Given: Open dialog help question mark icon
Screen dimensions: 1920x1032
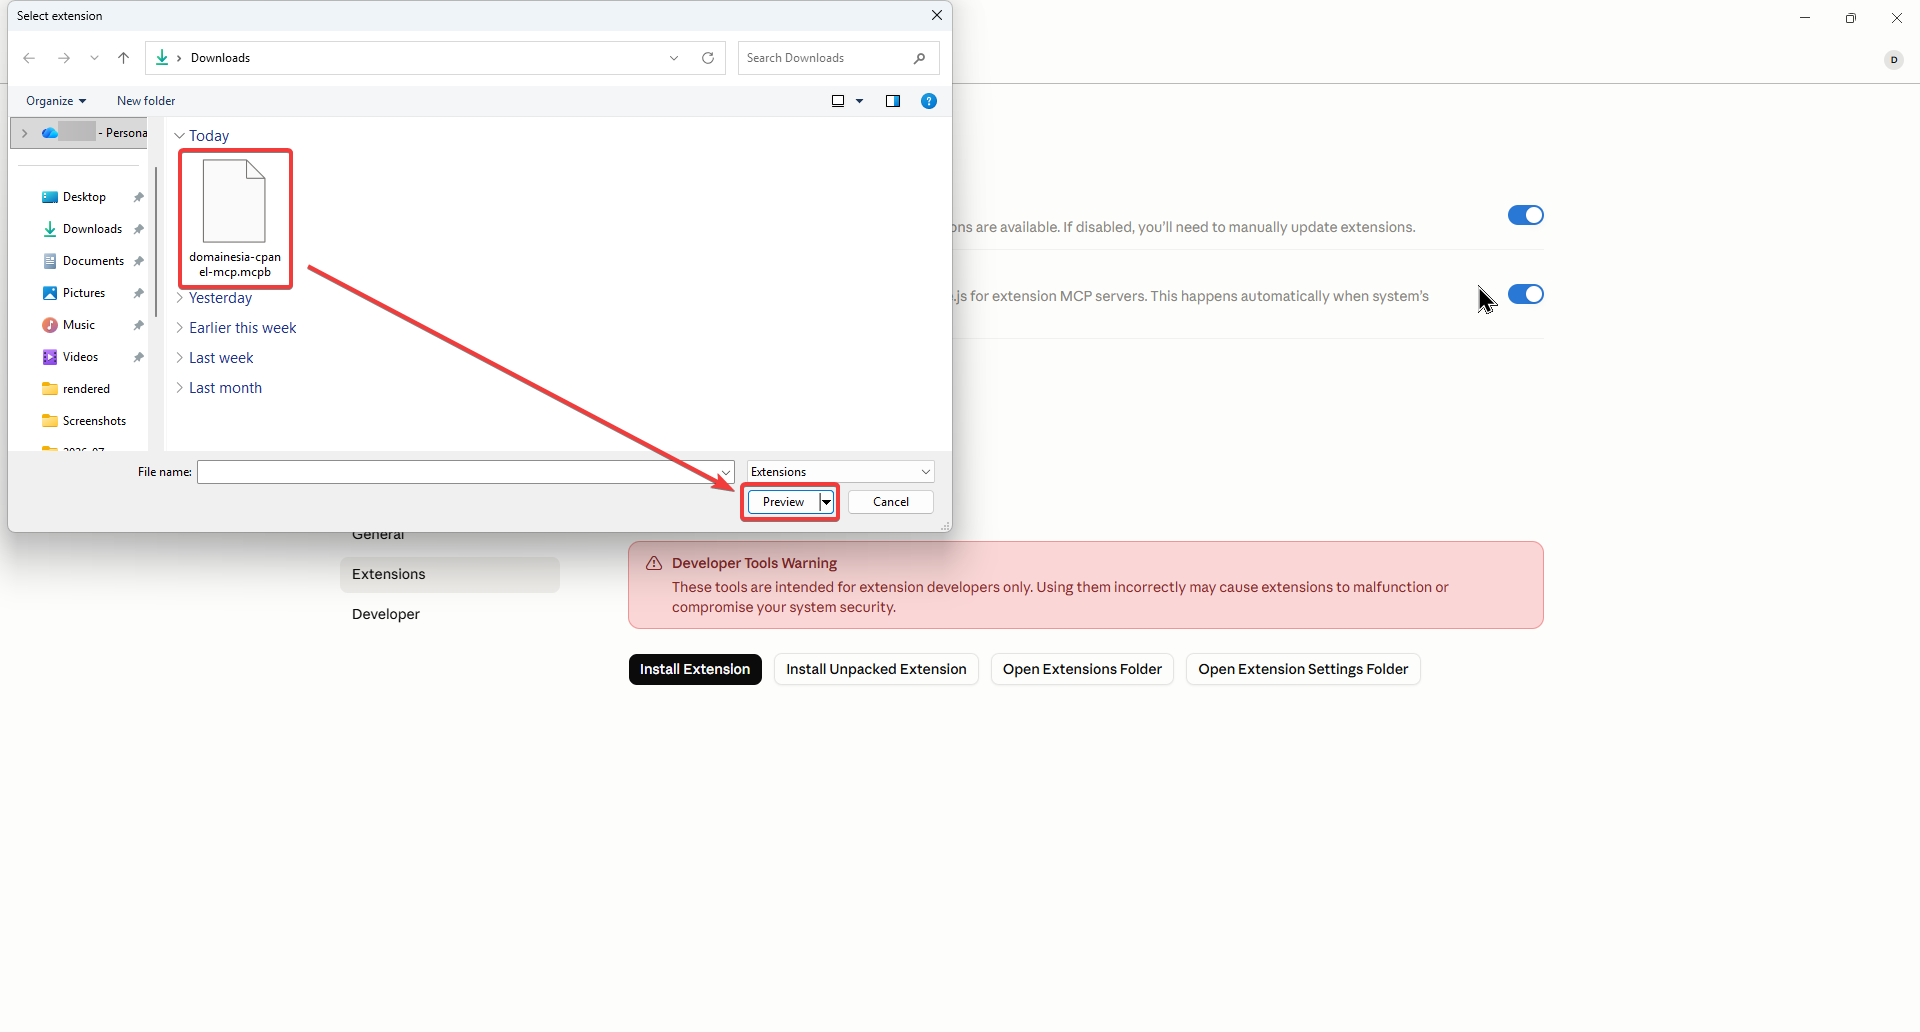Looking at the screenshot, I should pyautogui.click(x=929, y=101).
